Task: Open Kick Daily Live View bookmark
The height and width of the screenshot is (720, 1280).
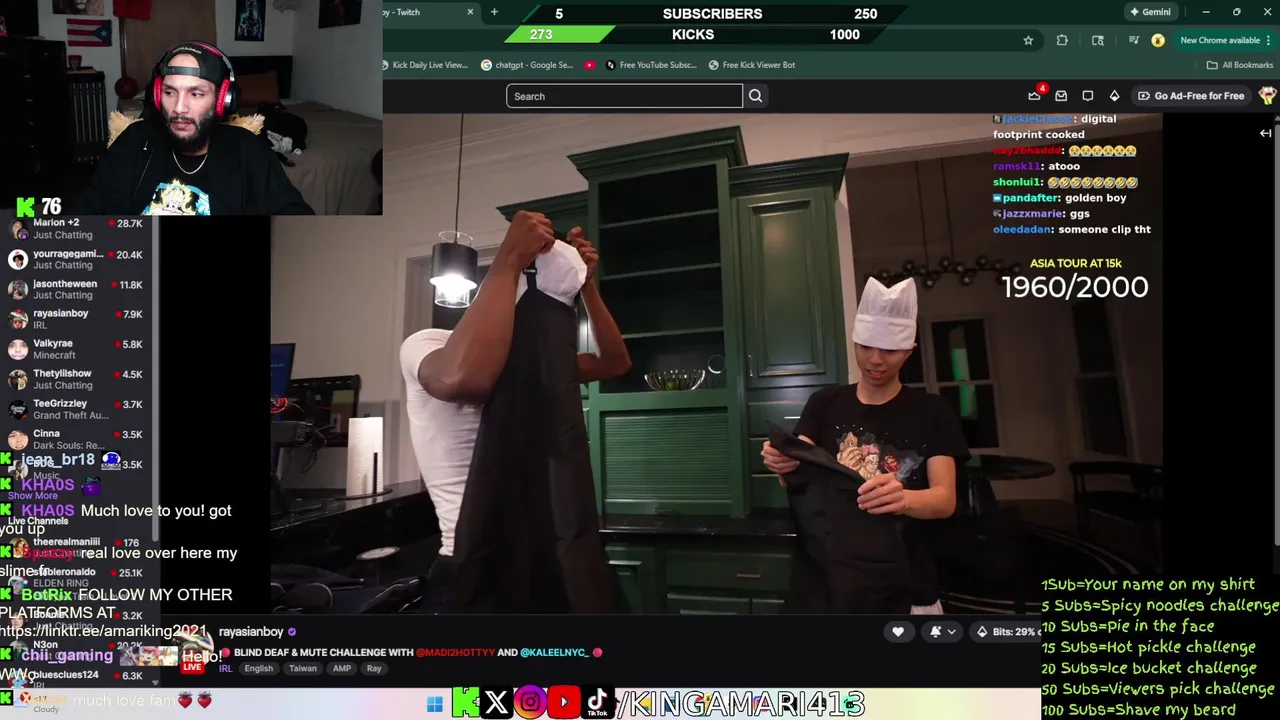Action: [x=426, y=65]
